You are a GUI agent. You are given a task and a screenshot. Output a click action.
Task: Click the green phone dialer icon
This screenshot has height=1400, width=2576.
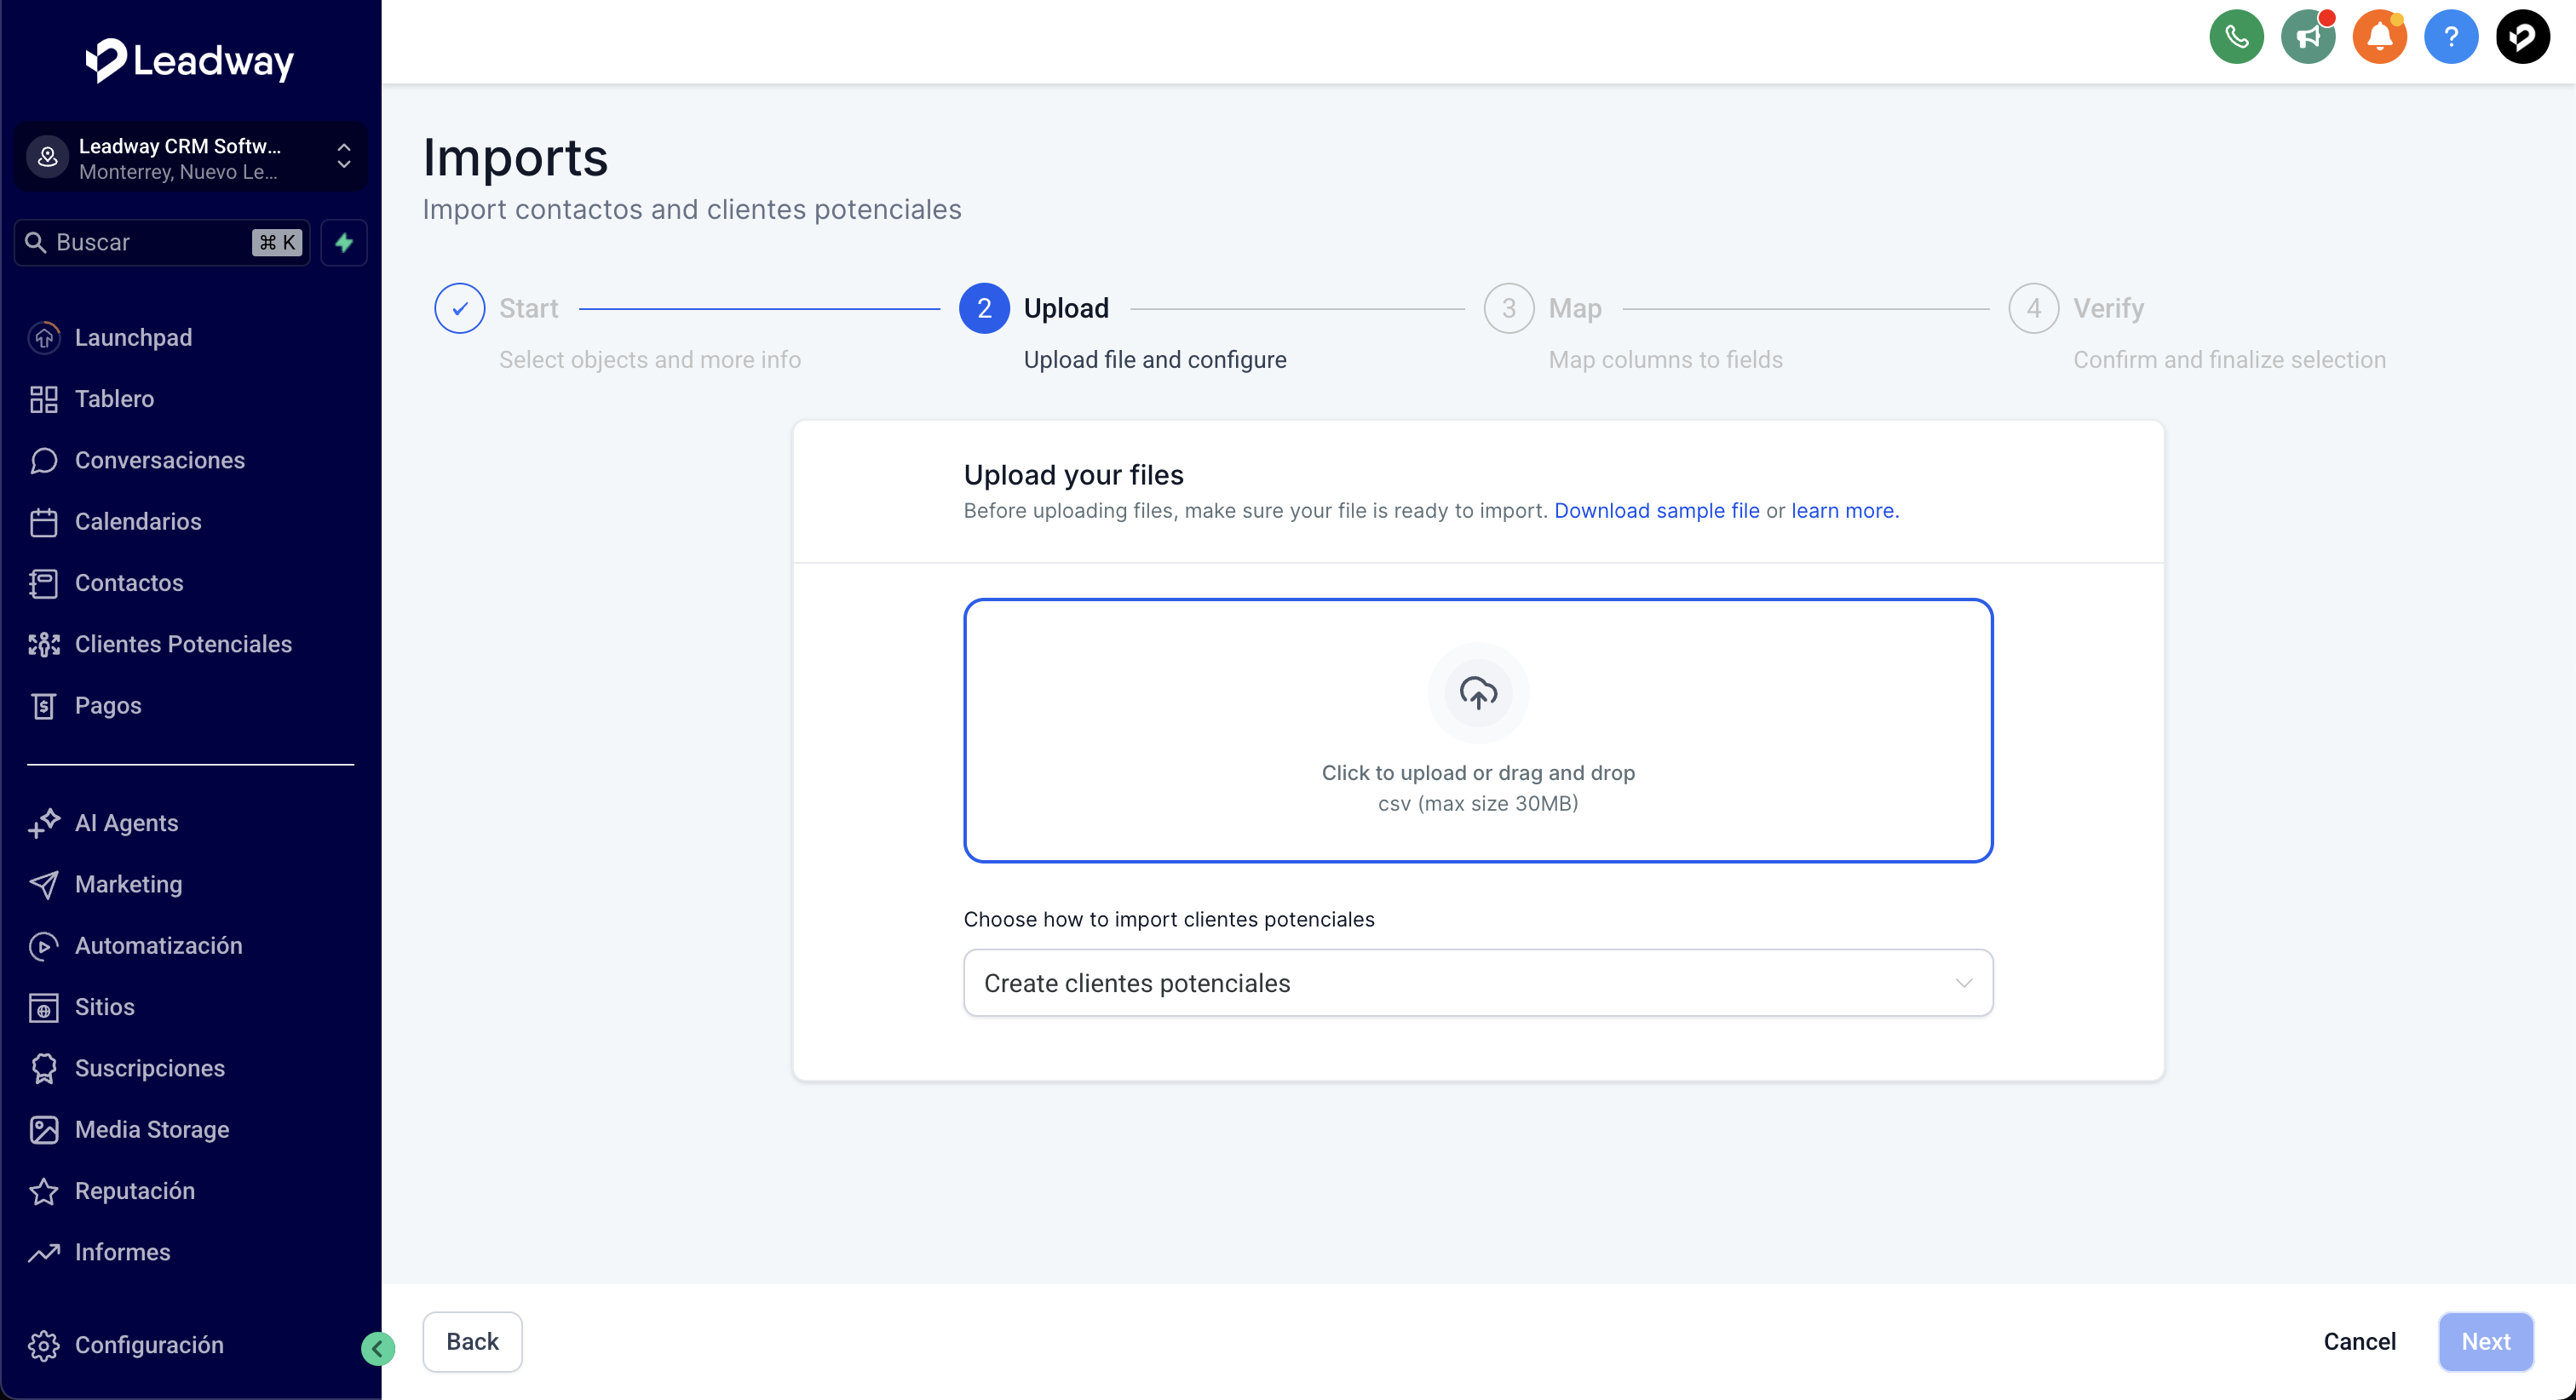tap(2236, 38)
